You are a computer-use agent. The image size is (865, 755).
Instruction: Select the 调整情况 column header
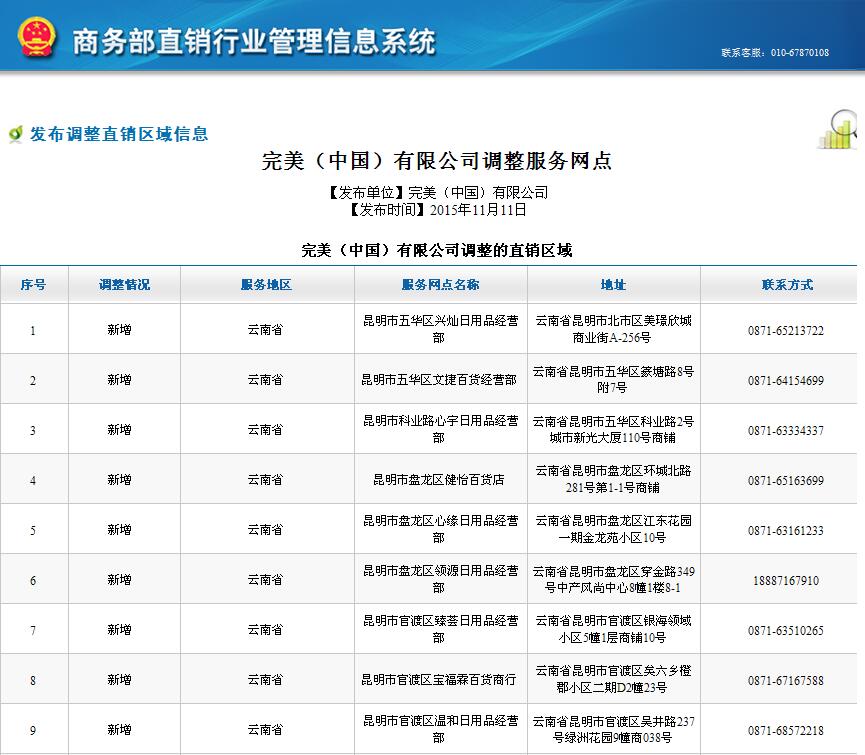[x=124, y=285]
